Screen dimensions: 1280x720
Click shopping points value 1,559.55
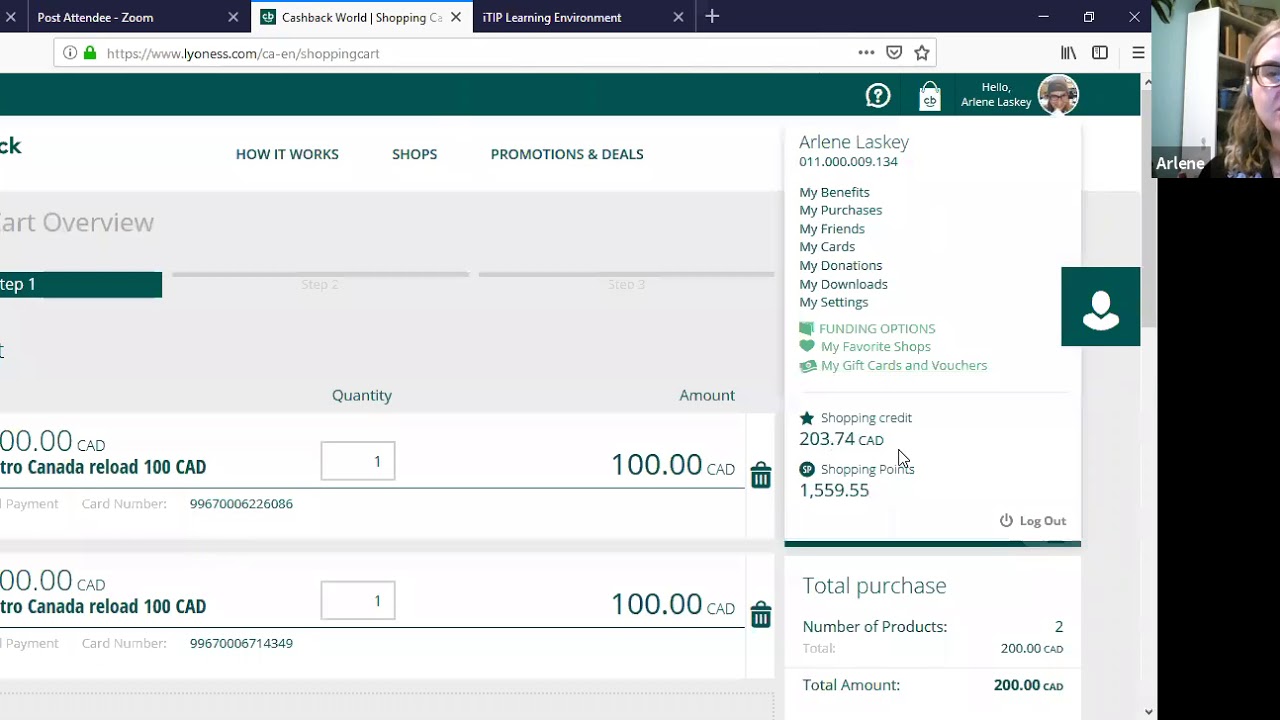(834, 490)
